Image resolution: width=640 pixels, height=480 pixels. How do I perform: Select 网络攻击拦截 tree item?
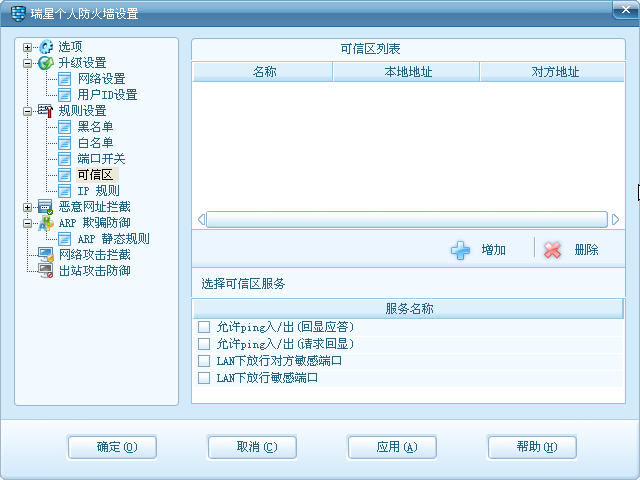point(95,255)
